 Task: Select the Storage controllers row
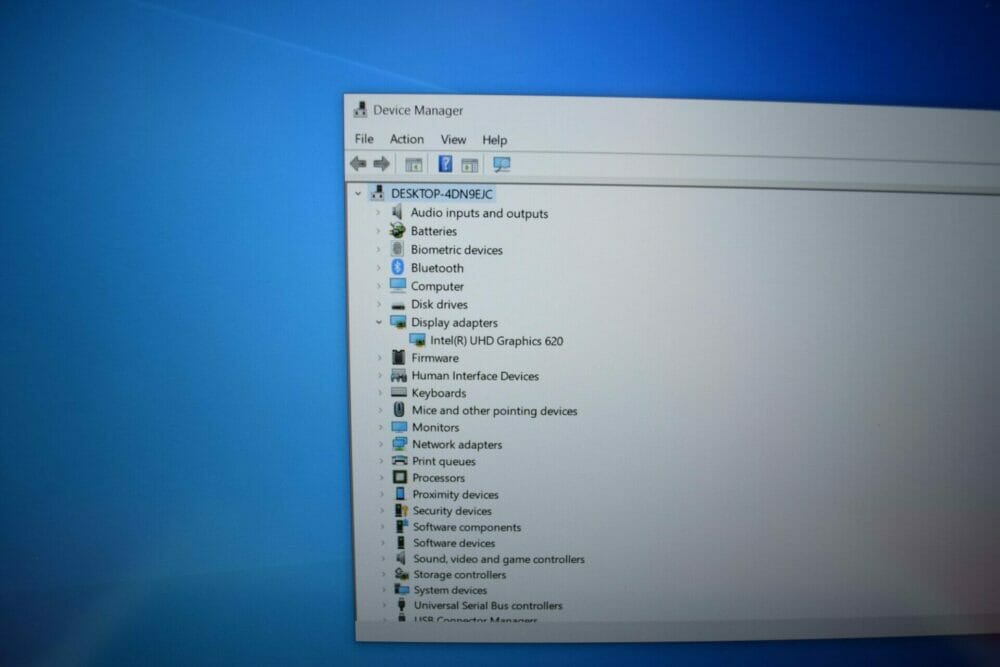point(459,574)
